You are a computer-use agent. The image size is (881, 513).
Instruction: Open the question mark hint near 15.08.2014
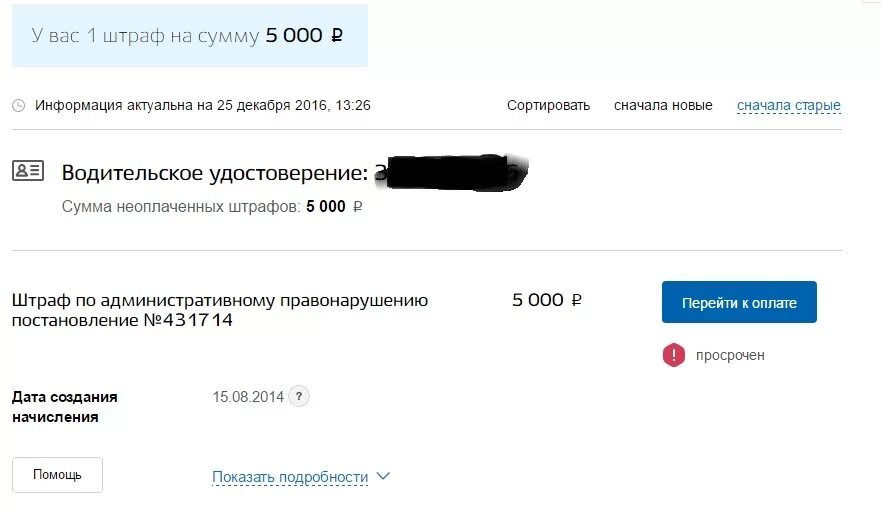pyautogui.click(x=299, y=396)
